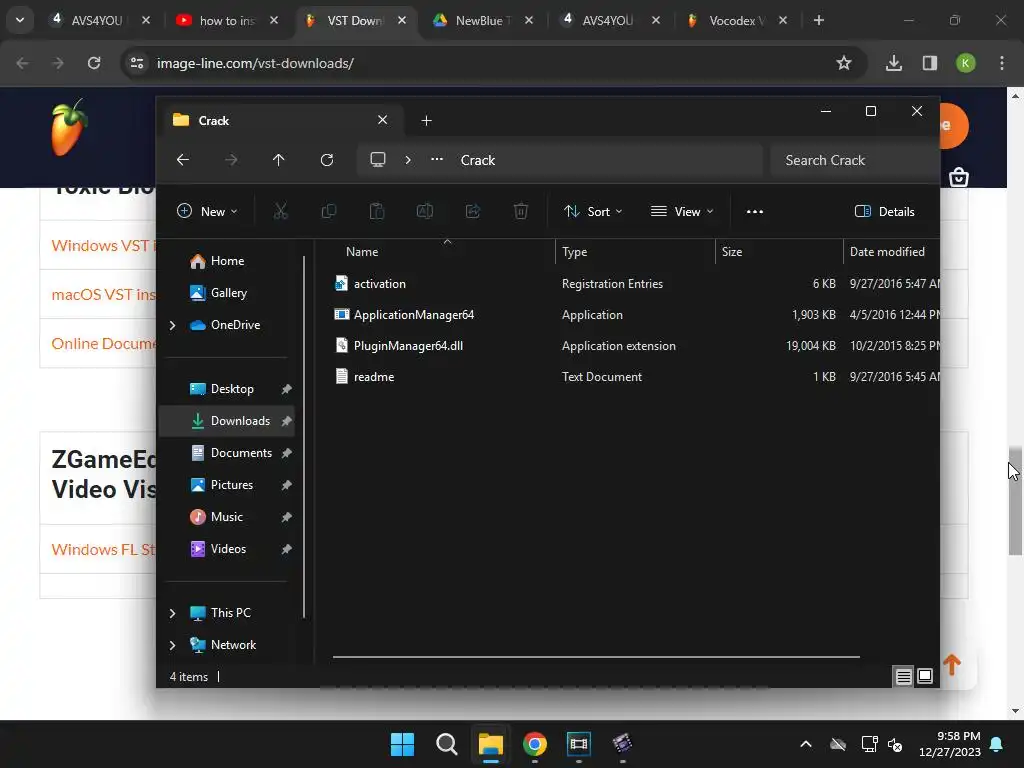Click the Copy icon in Explorer toolbar

click(328, 211)
